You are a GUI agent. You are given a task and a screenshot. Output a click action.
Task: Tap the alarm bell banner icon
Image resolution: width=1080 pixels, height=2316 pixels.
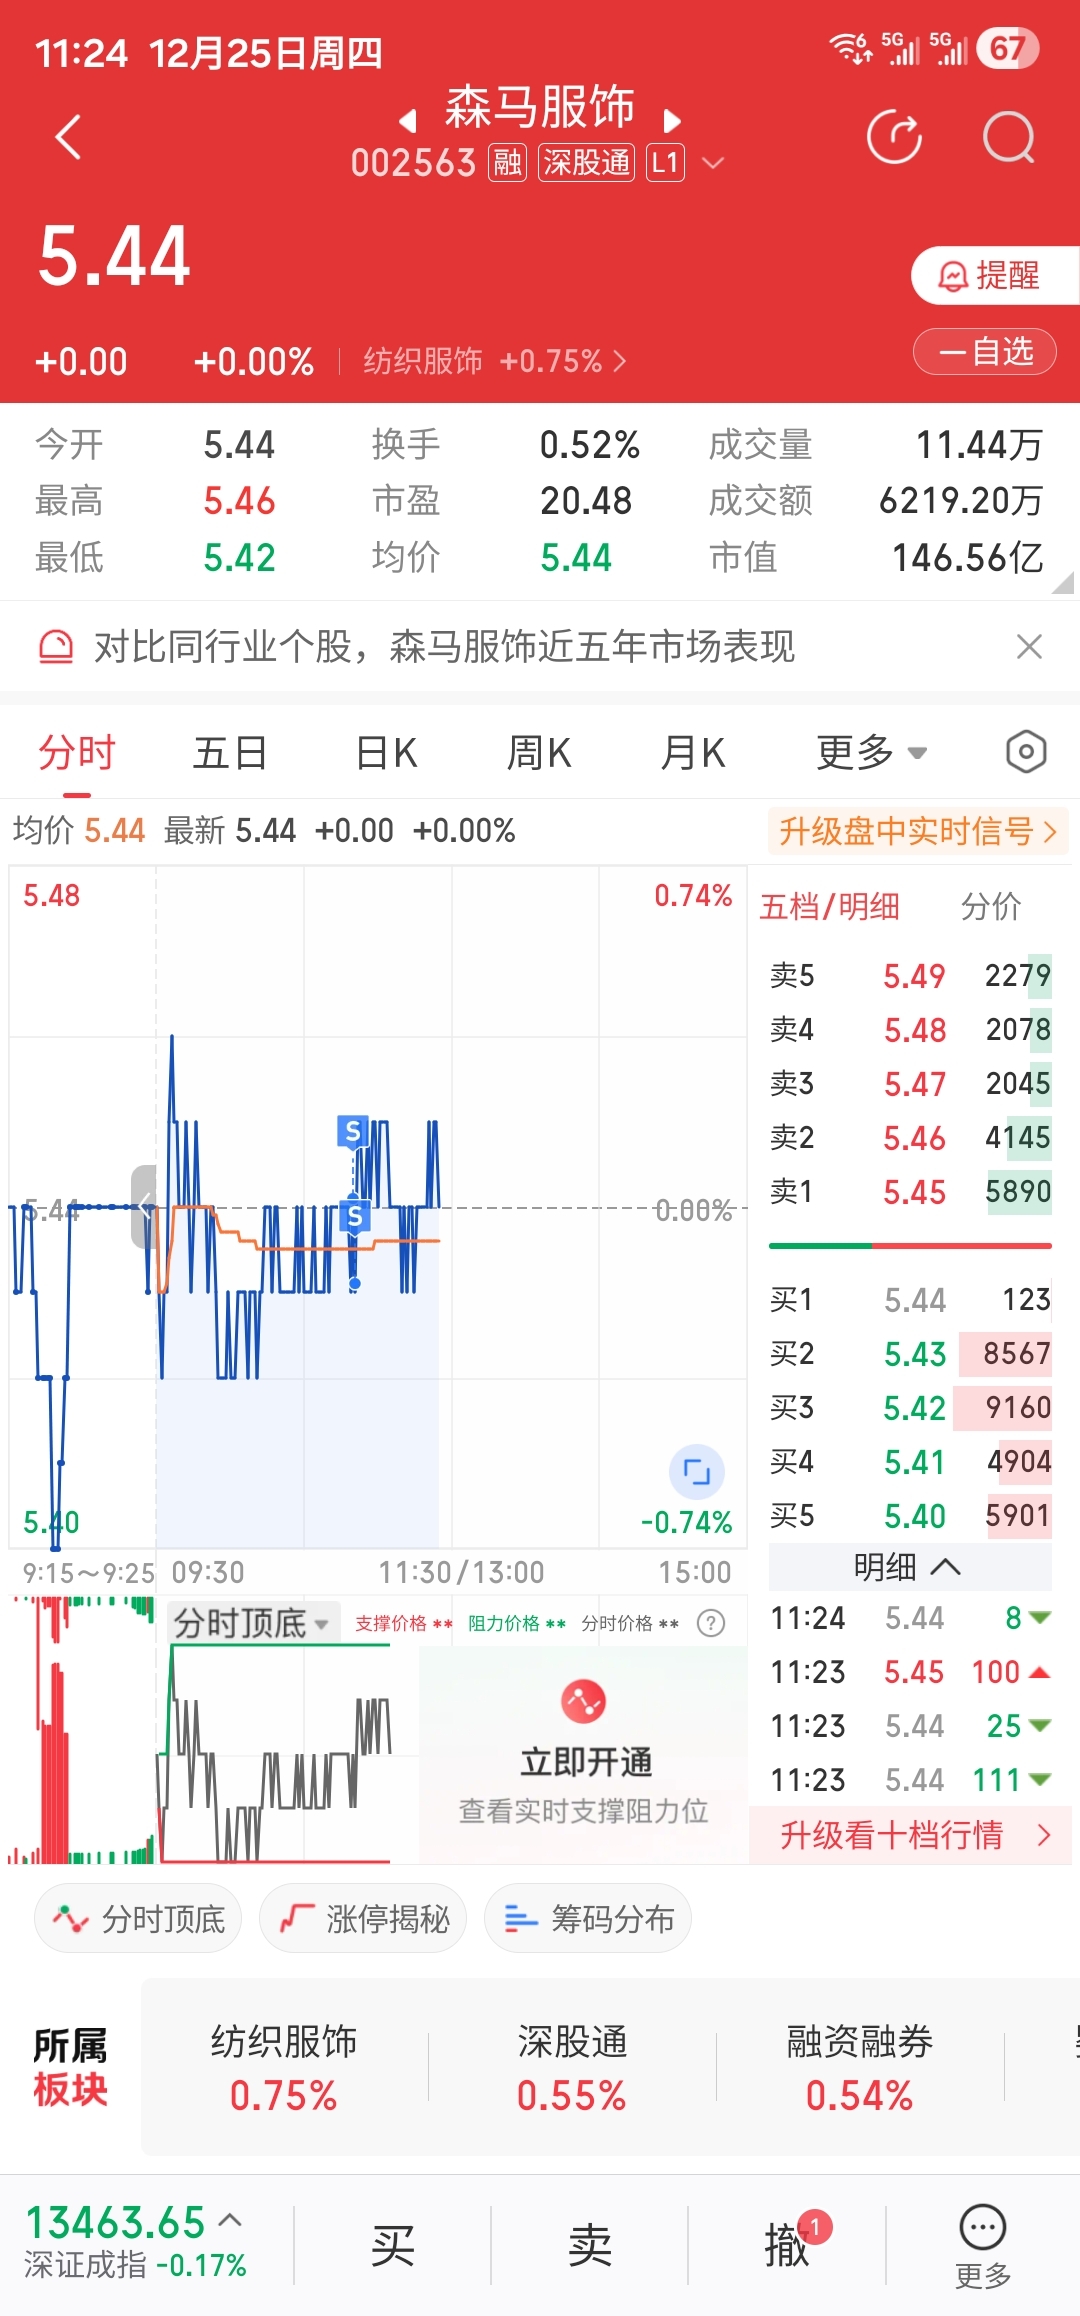point(56,647)
